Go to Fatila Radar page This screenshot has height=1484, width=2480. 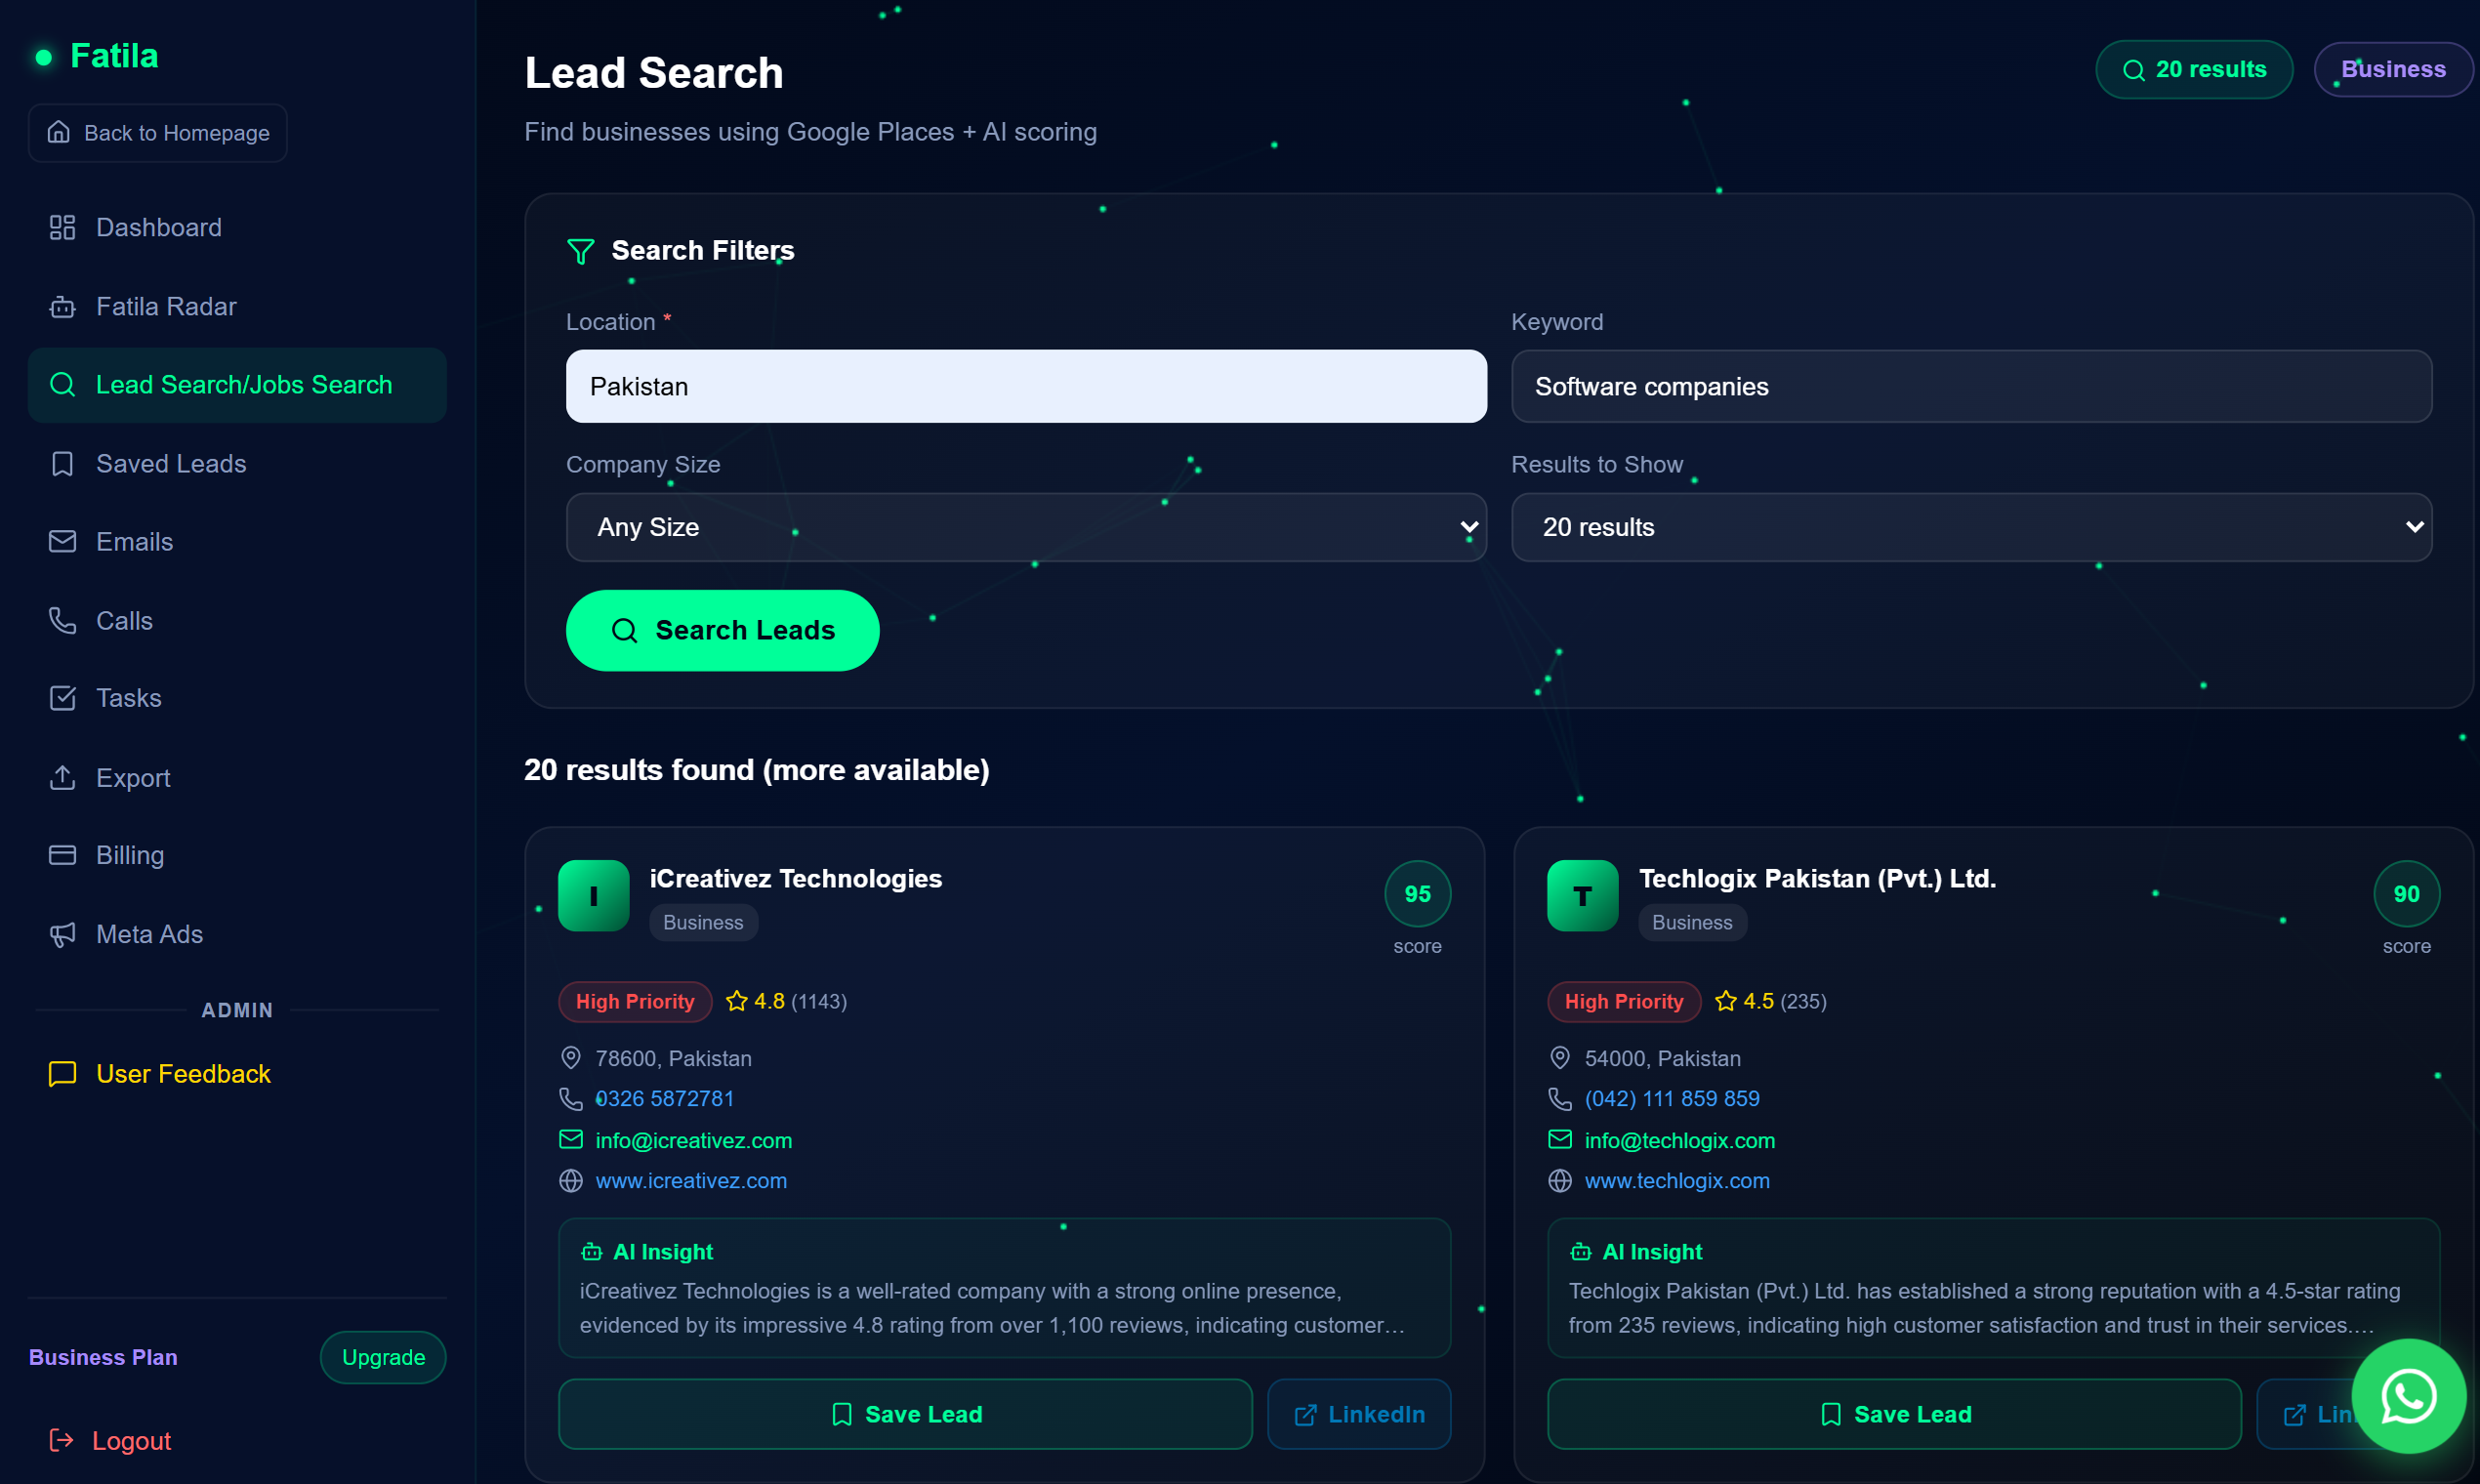pos(237,307)
